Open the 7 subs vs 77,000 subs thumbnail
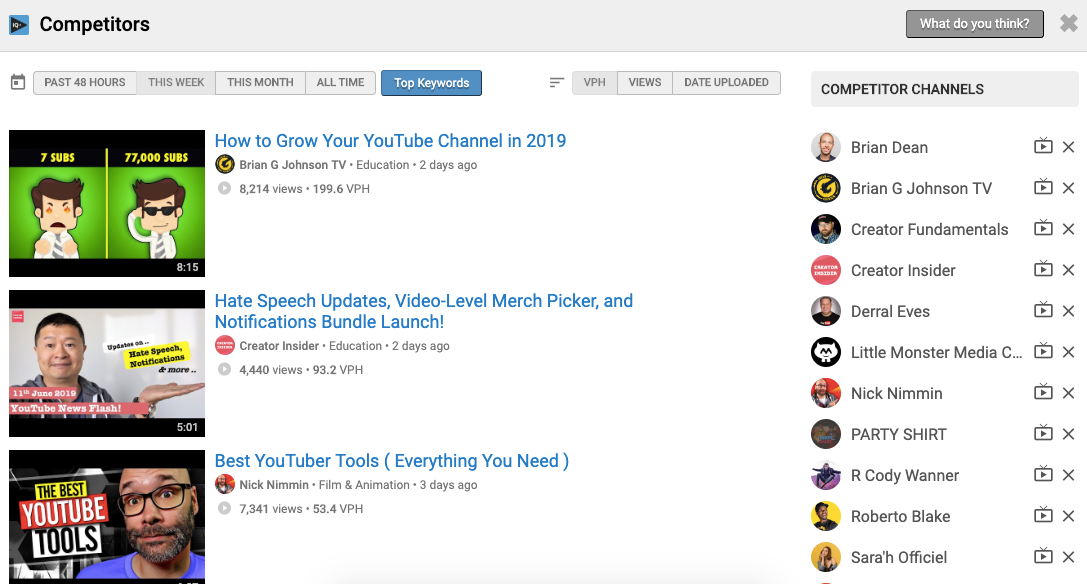 click(107, 203)
